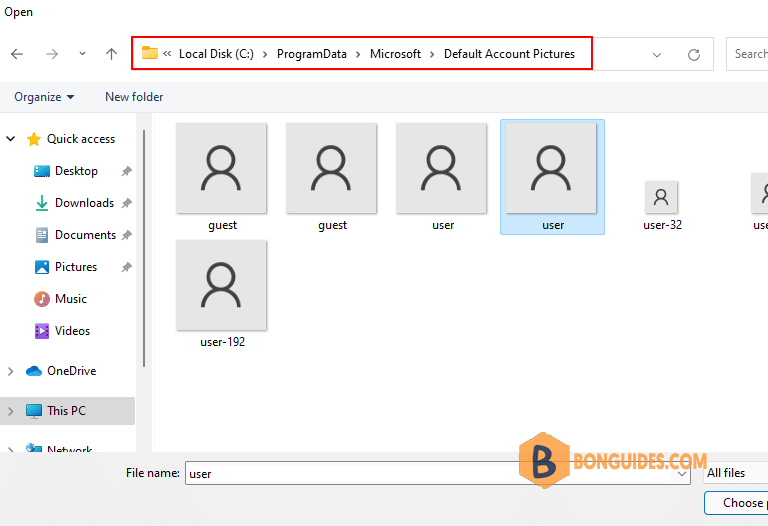
Task: Click the Documents page icon
Action: [42, 235]
